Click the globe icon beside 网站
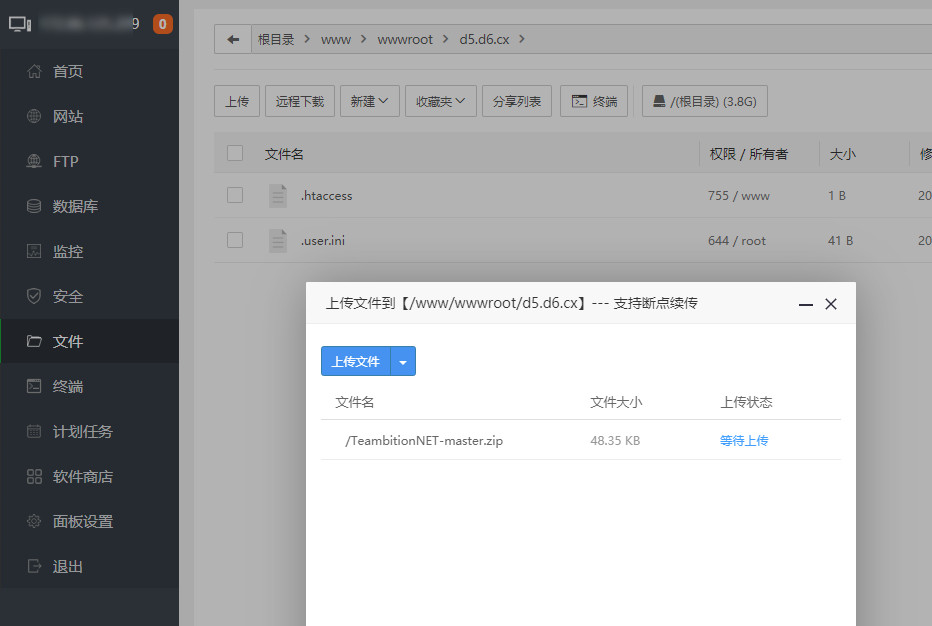The width and height of the screenshot is (932, 626). pos(34,117)
